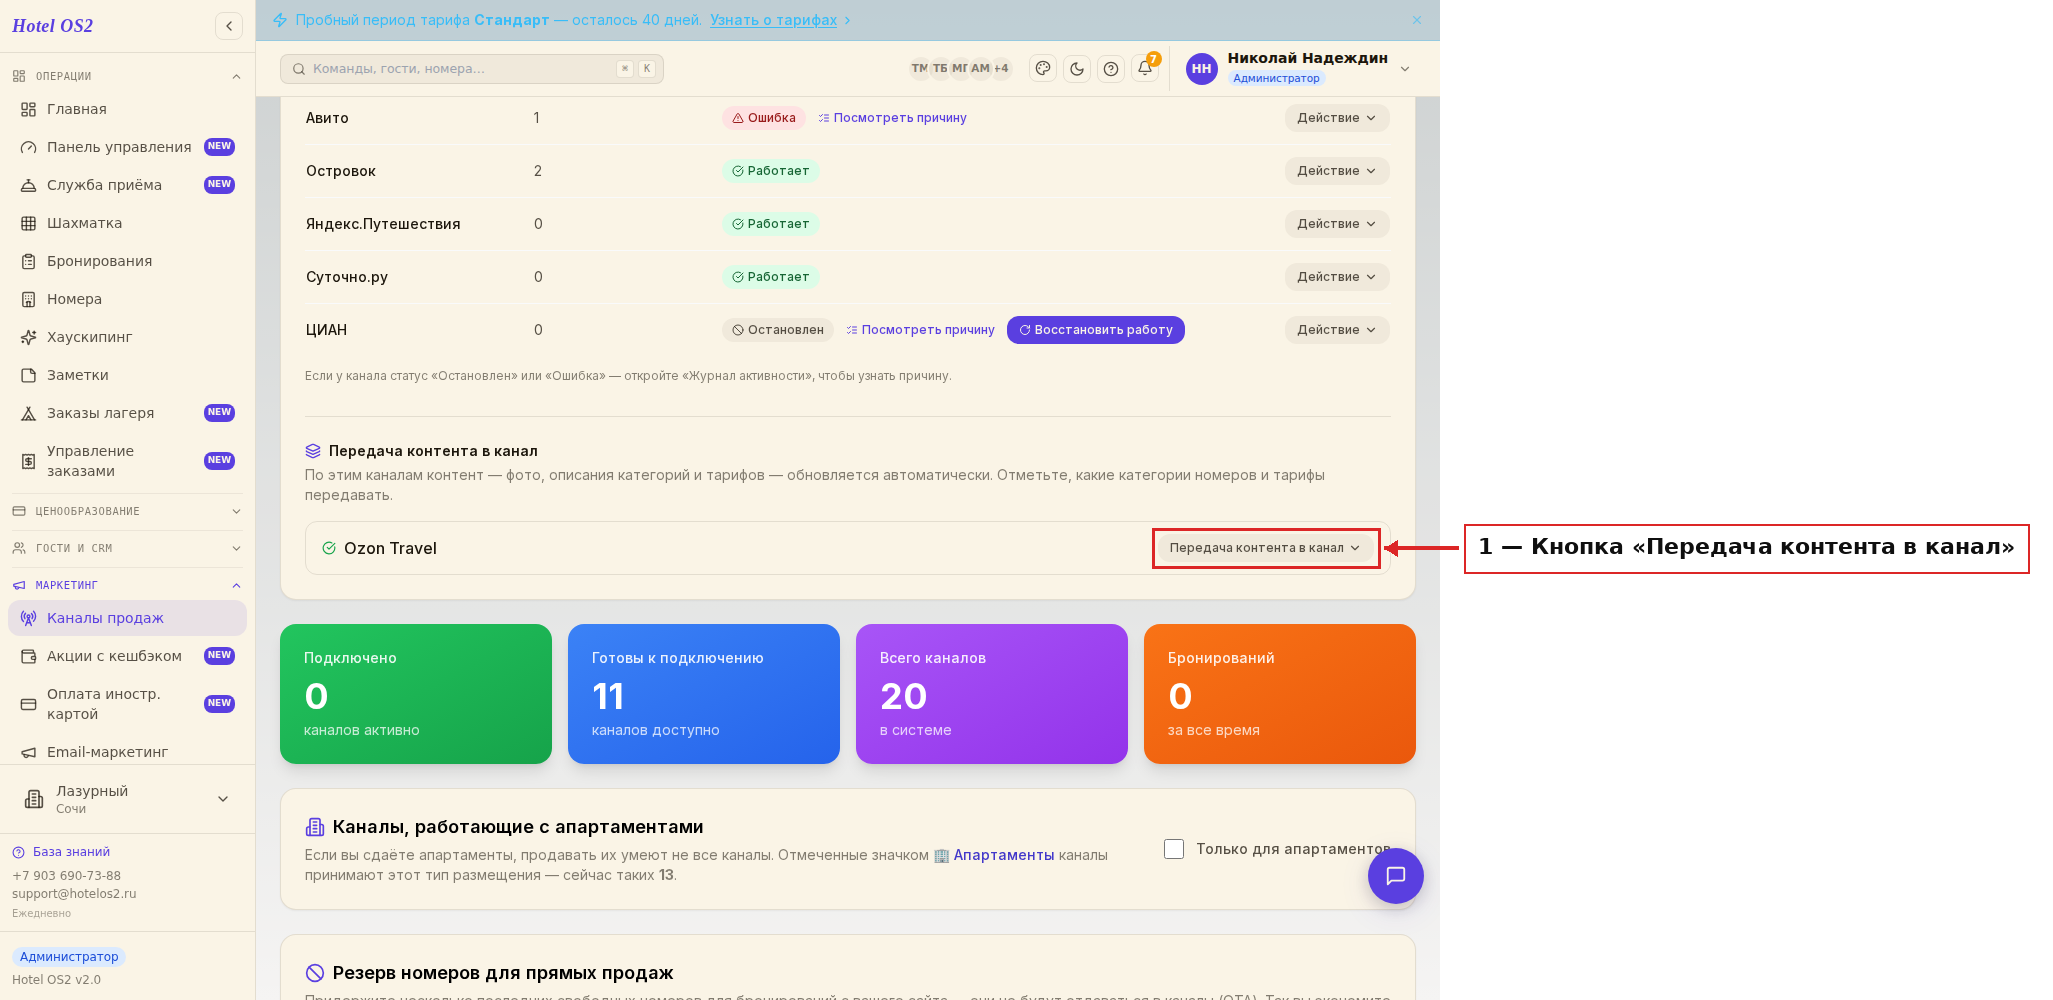Open Николай Надеждин user menu

(x=1298, y=69)
